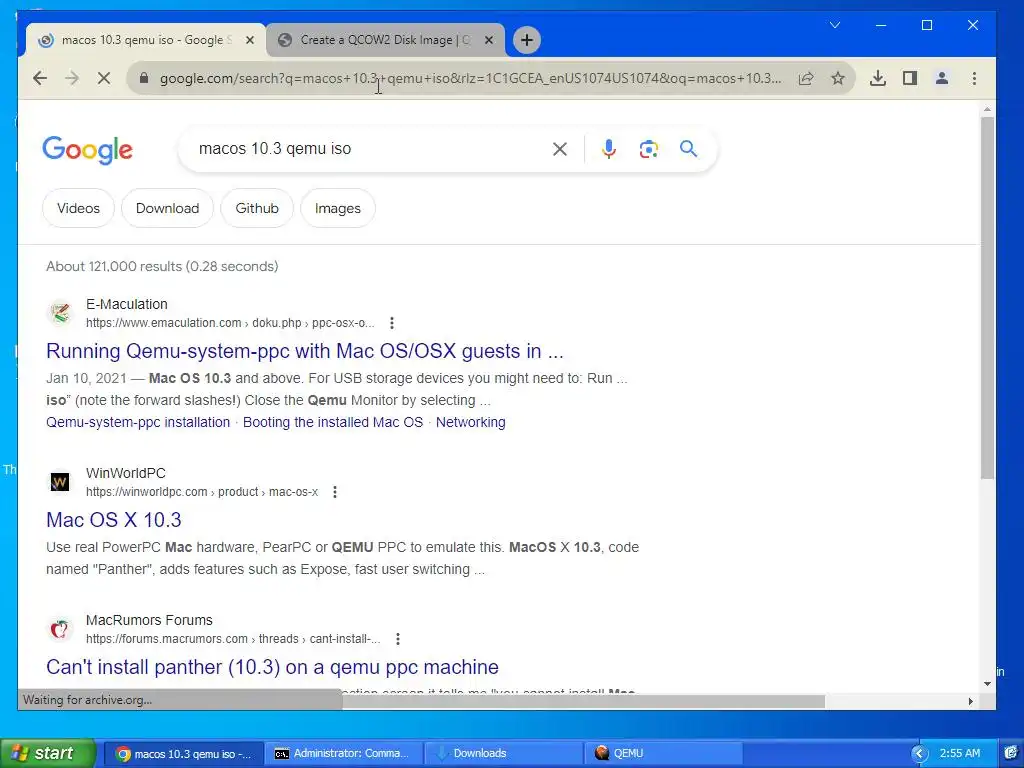1024x768 pixels.
Task: Open a new tab with plus button
Action: (x=526, y=40)
